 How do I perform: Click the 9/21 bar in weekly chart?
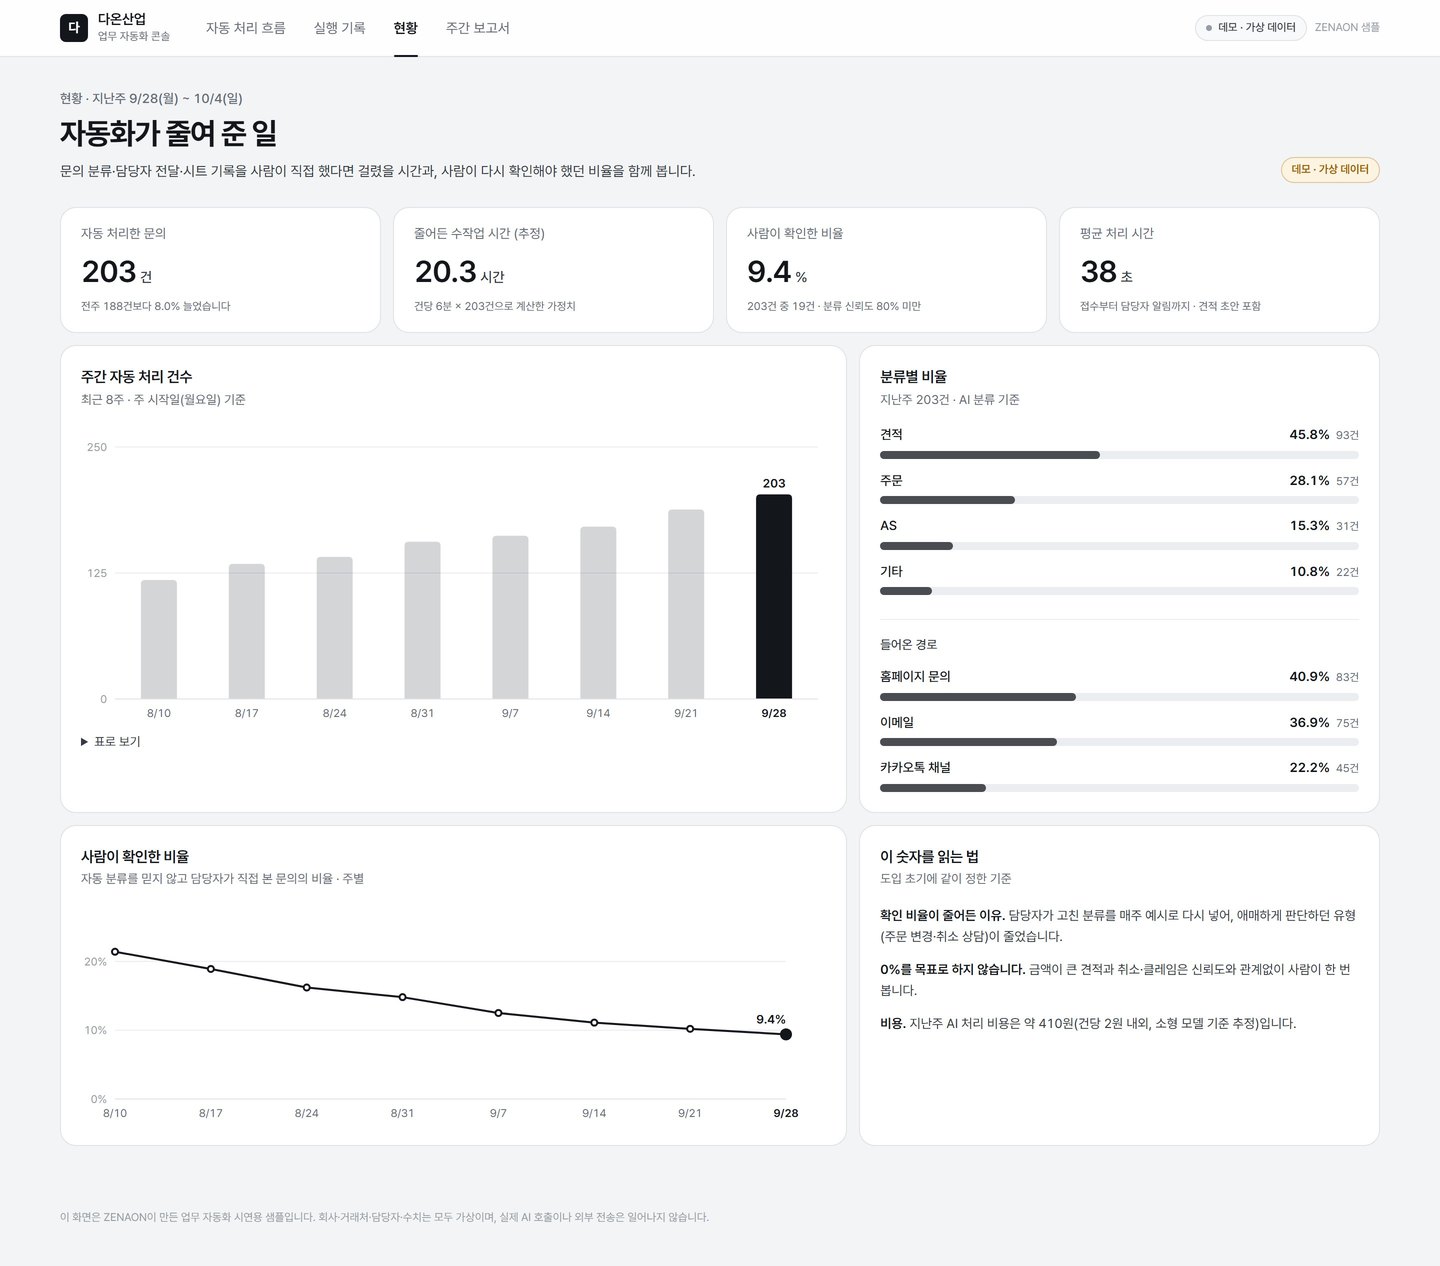click(686, 605)
